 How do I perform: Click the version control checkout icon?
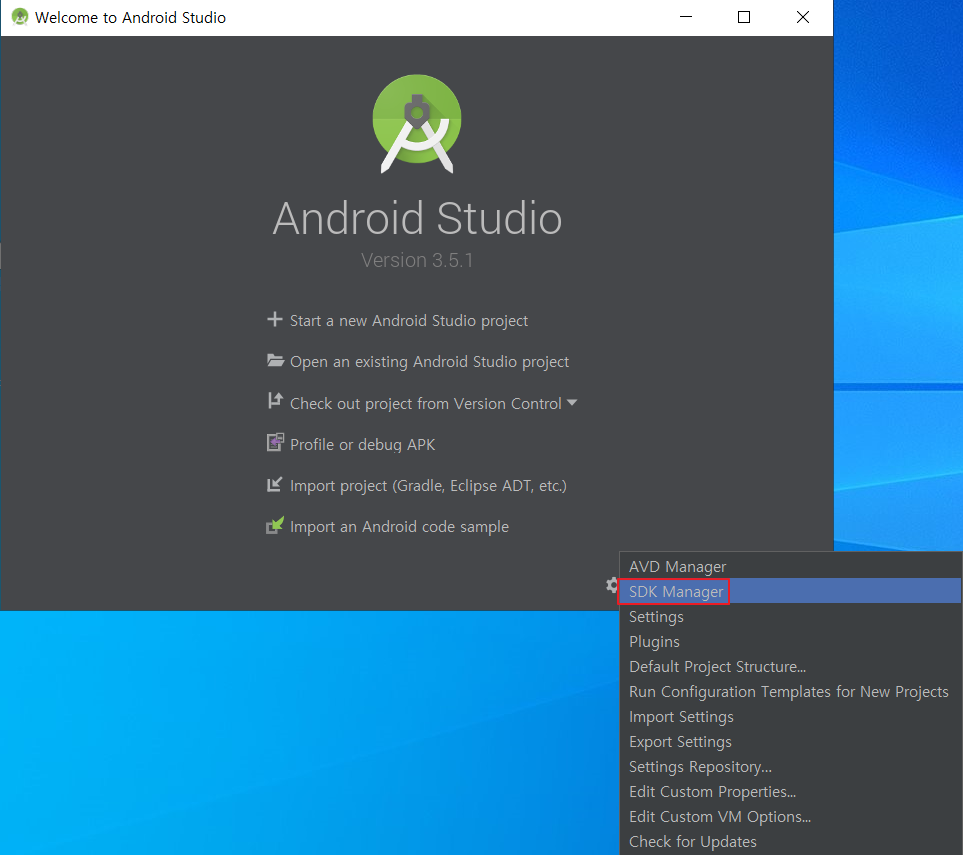tap(275, 401)
